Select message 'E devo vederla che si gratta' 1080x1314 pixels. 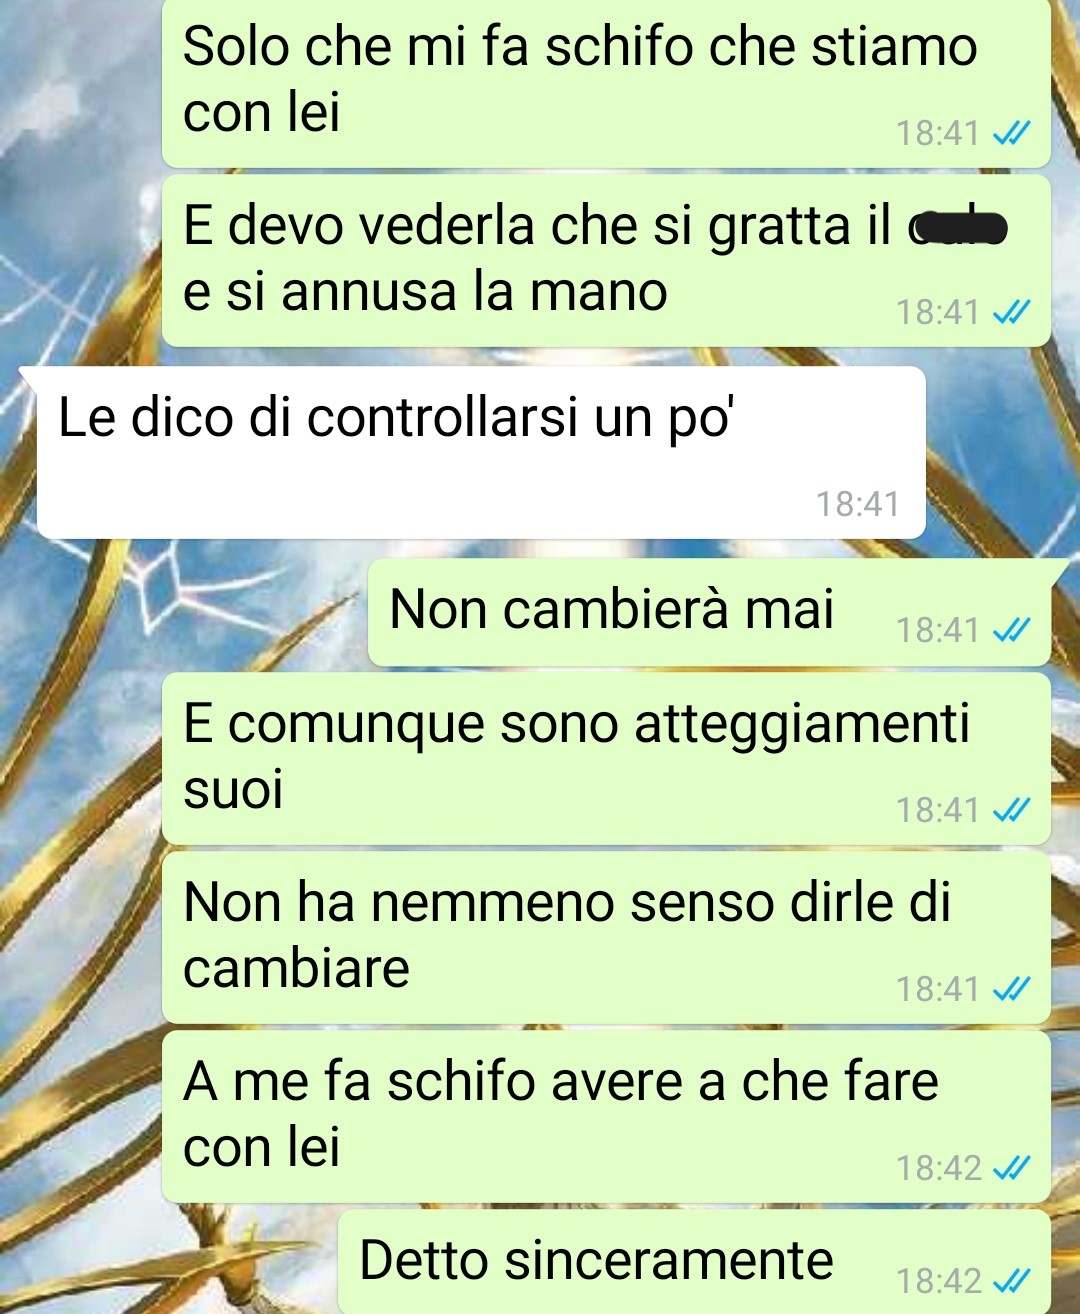606,261
